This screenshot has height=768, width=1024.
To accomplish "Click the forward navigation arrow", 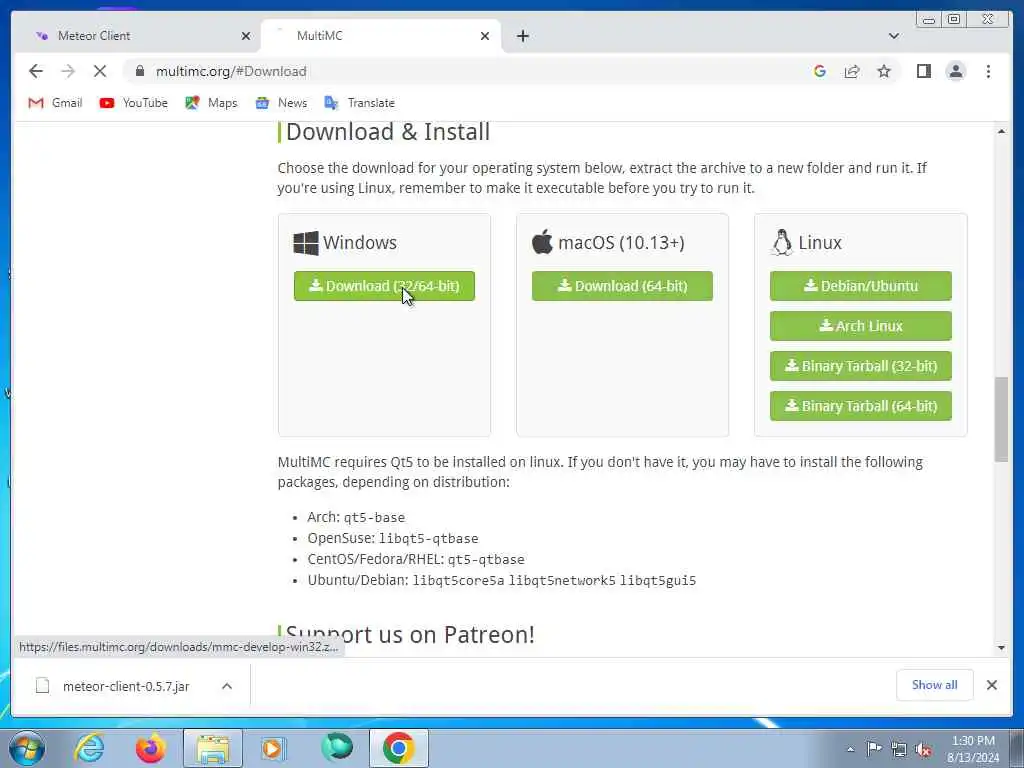I will tap(68, 71).
